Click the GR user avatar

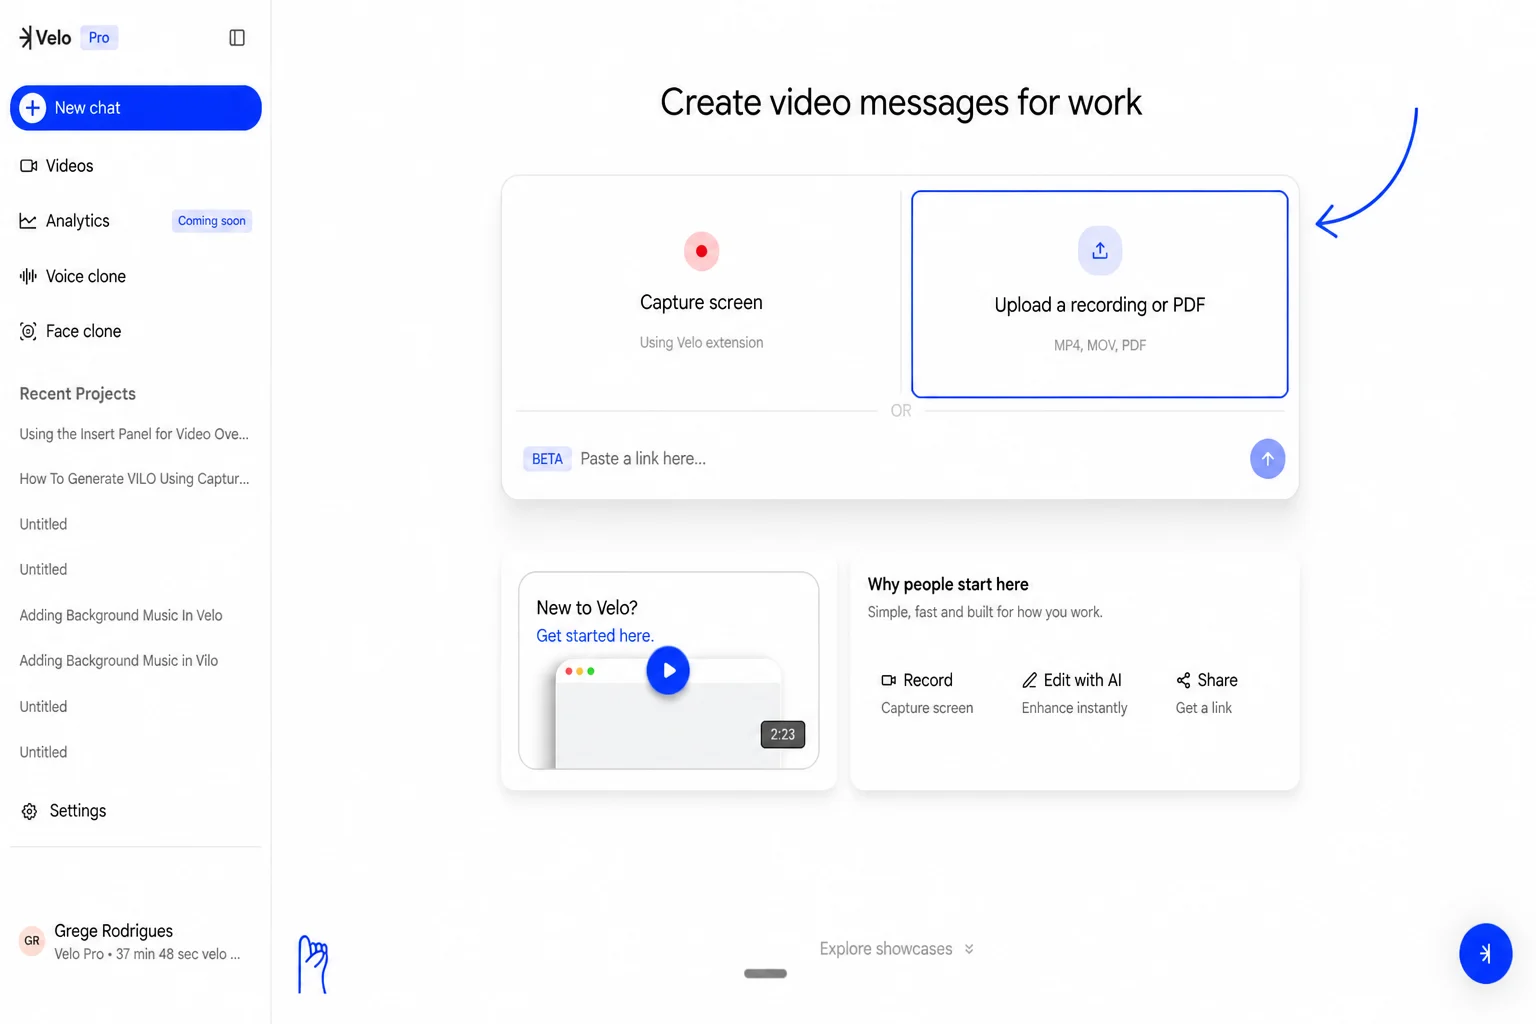(x=32, y=941)
